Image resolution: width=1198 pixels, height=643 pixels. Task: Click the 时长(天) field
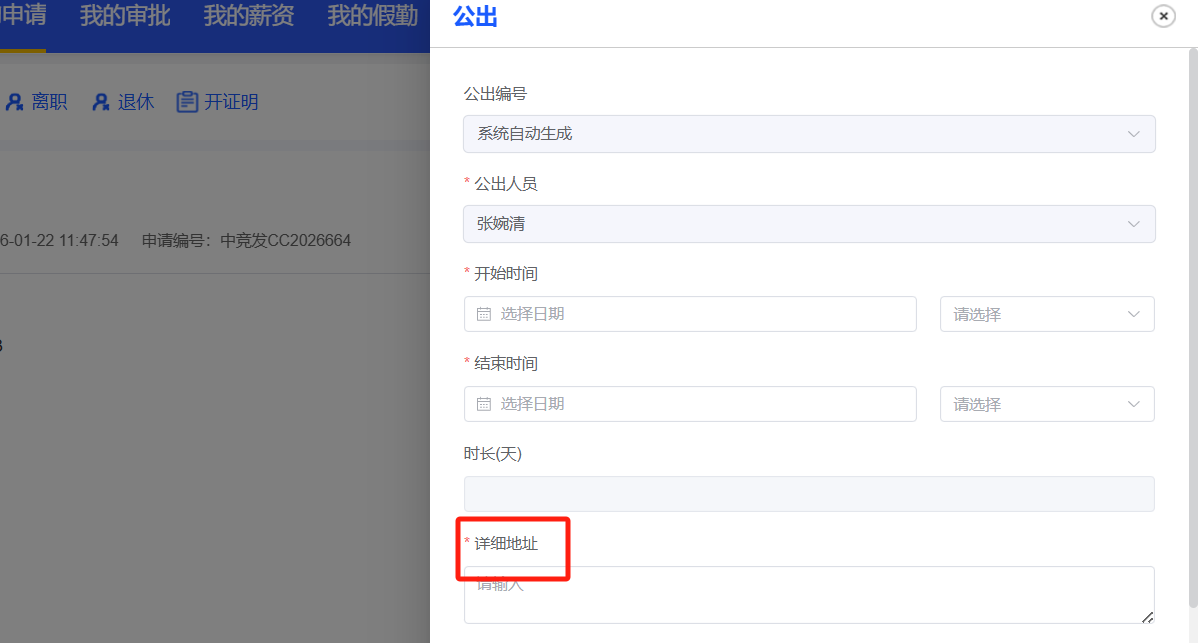(809, 494)
